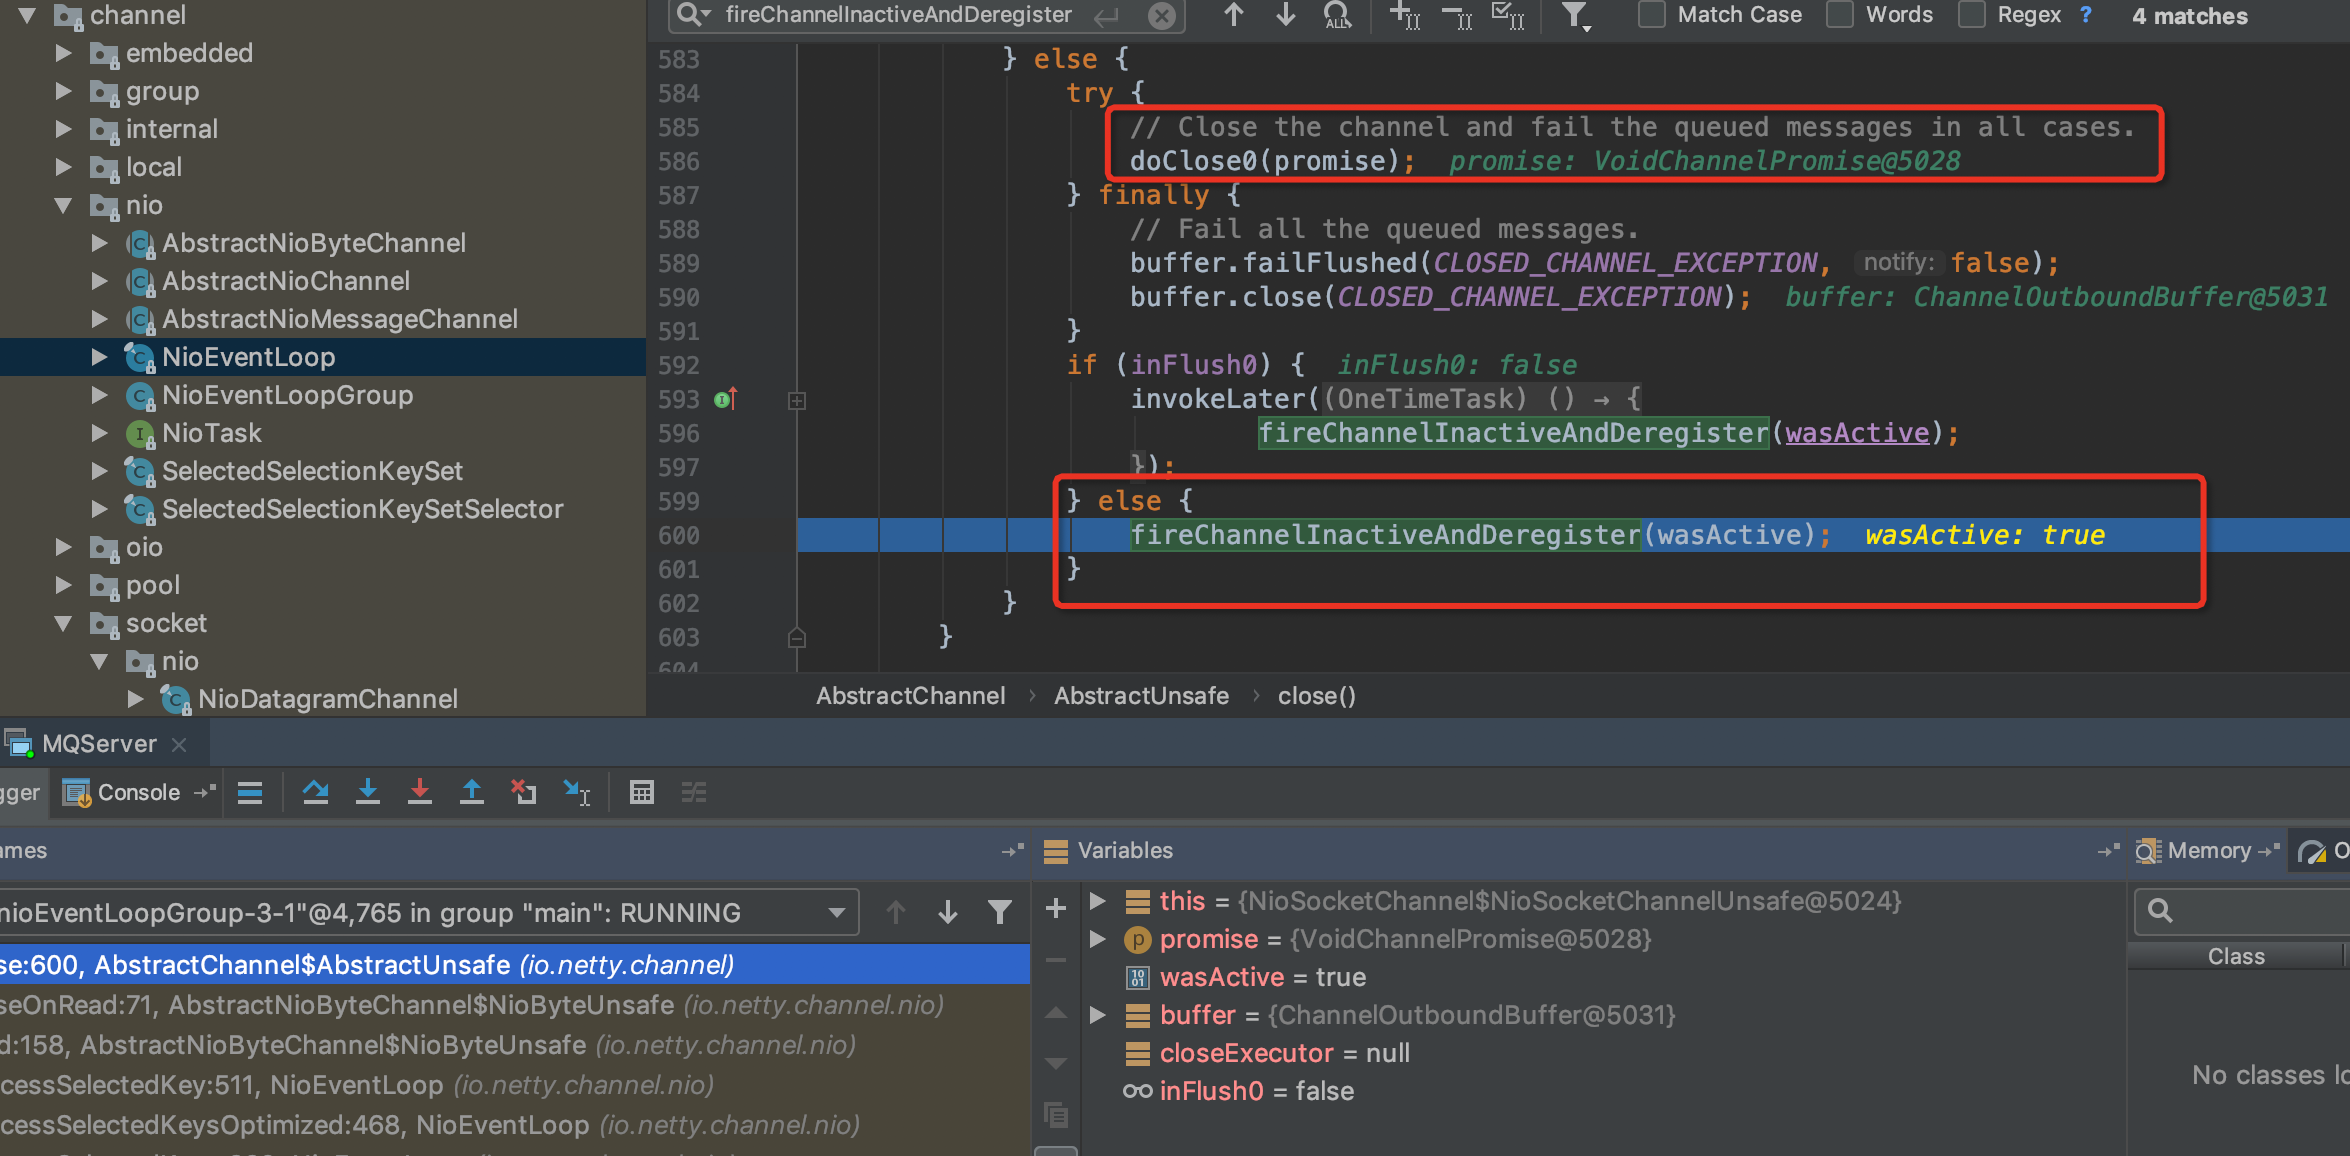Enable the Match Case checkbox

pyautogui.click(x=1651, y=15)
